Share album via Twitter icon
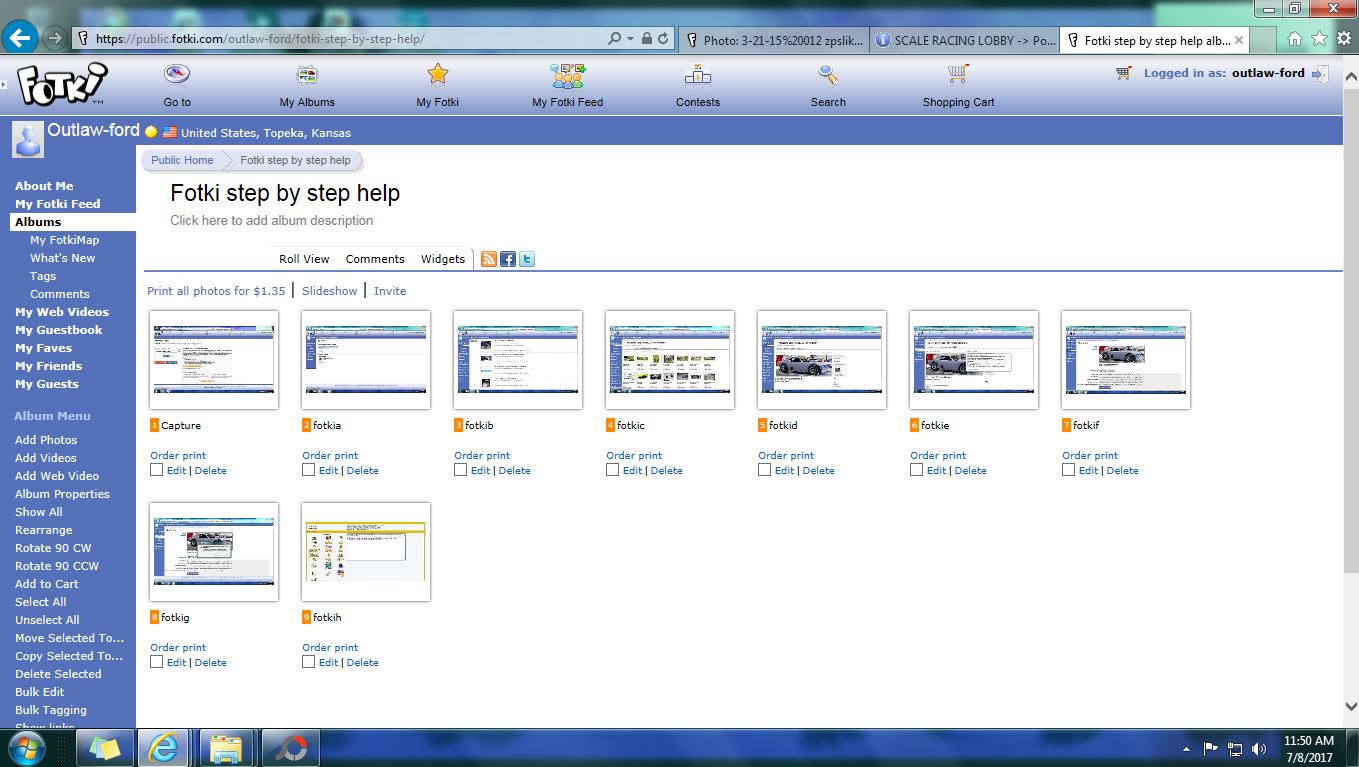1359x767 pixels. pos(527,259)
